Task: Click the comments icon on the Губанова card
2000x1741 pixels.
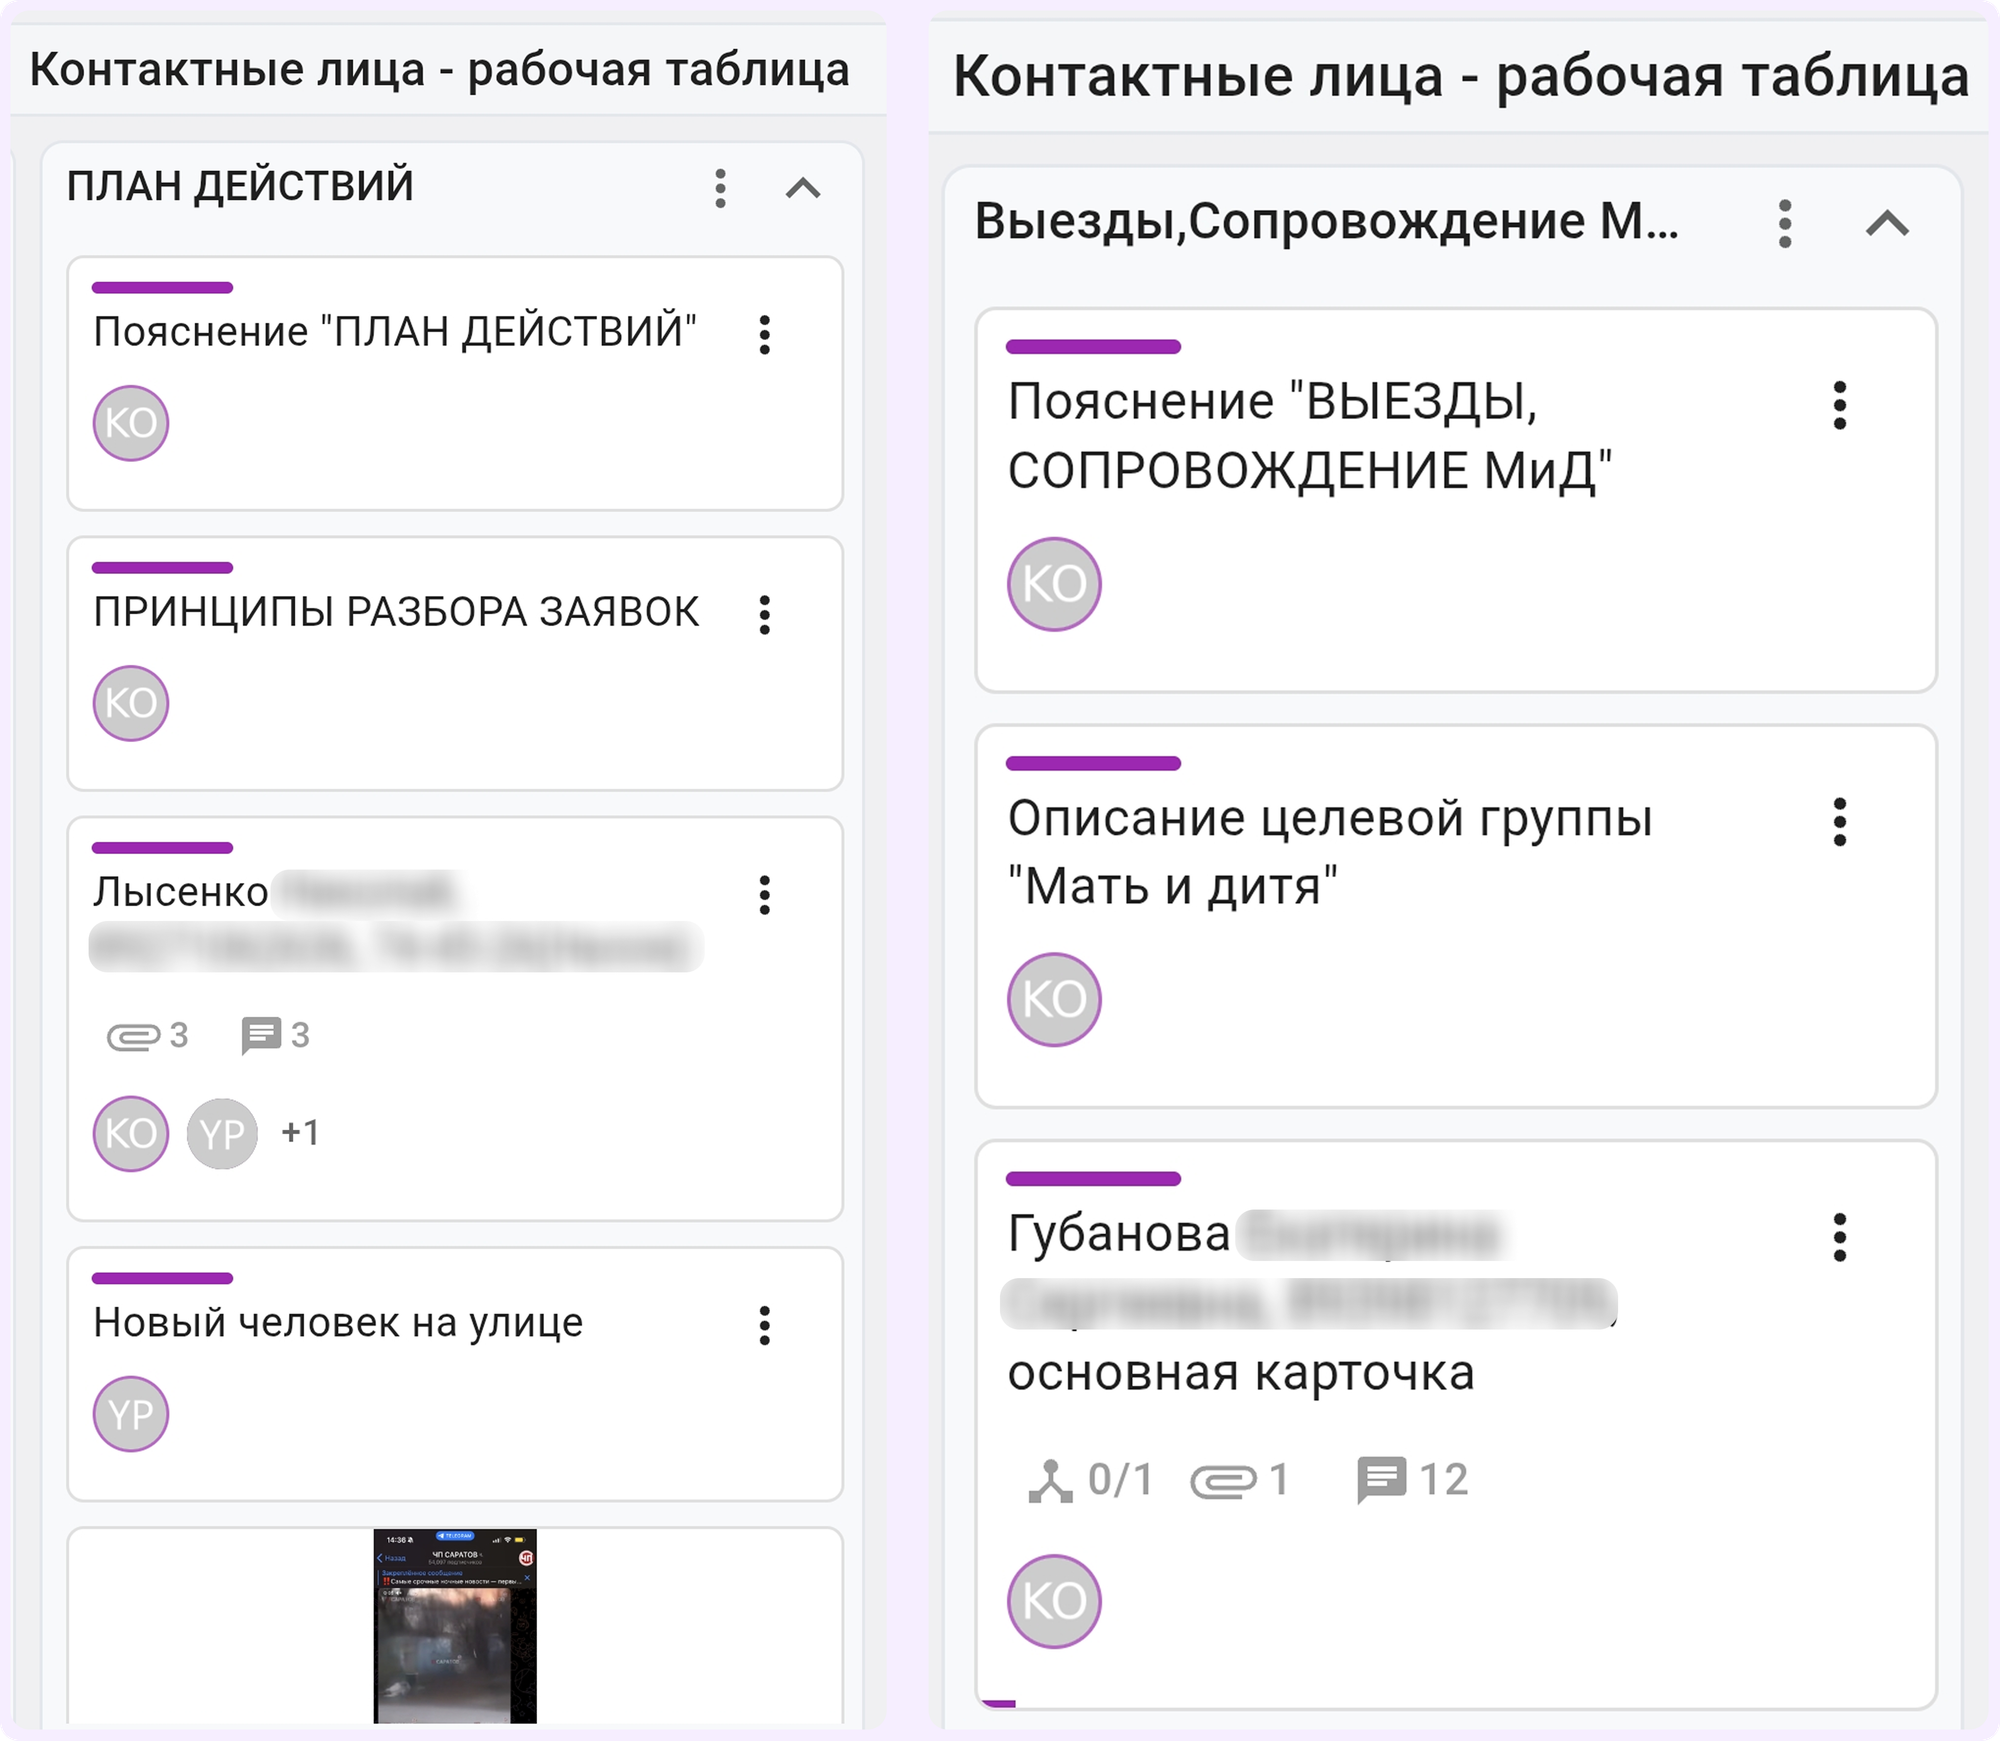Action: tap(1381, 1479)
